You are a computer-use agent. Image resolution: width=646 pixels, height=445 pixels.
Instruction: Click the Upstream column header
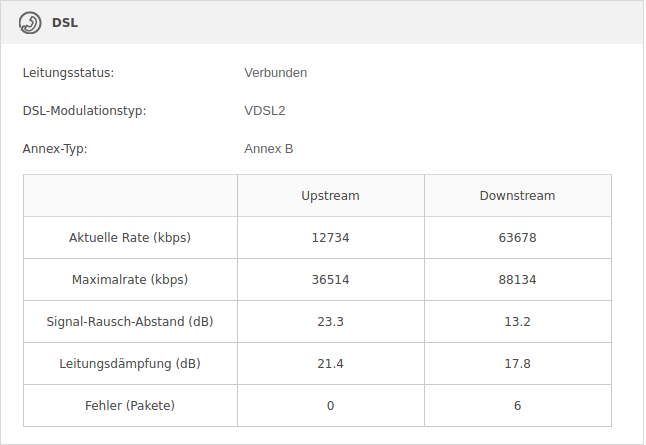coord(330,196)
